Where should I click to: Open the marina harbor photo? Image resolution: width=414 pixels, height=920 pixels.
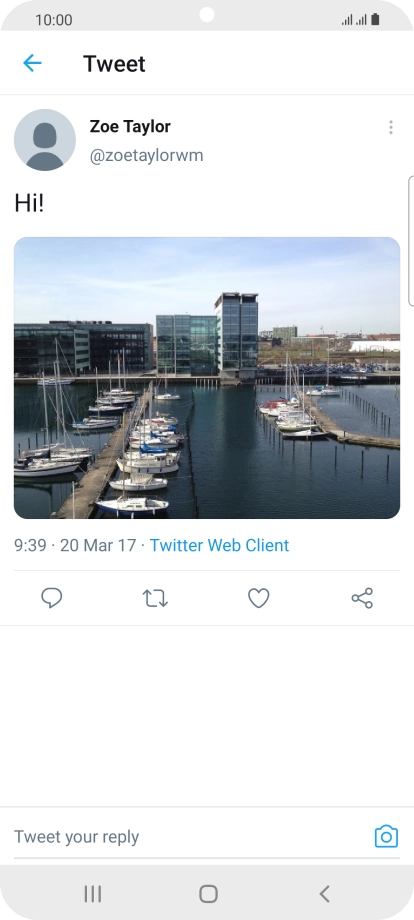coord(207,378)
